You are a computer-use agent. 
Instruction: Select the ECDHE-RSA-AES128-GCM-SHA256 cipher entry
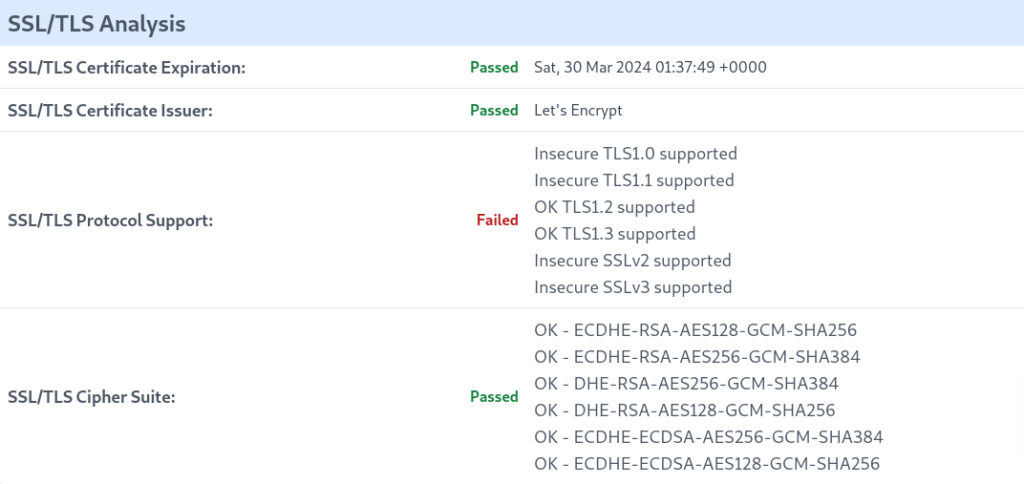tap(696, 330)
